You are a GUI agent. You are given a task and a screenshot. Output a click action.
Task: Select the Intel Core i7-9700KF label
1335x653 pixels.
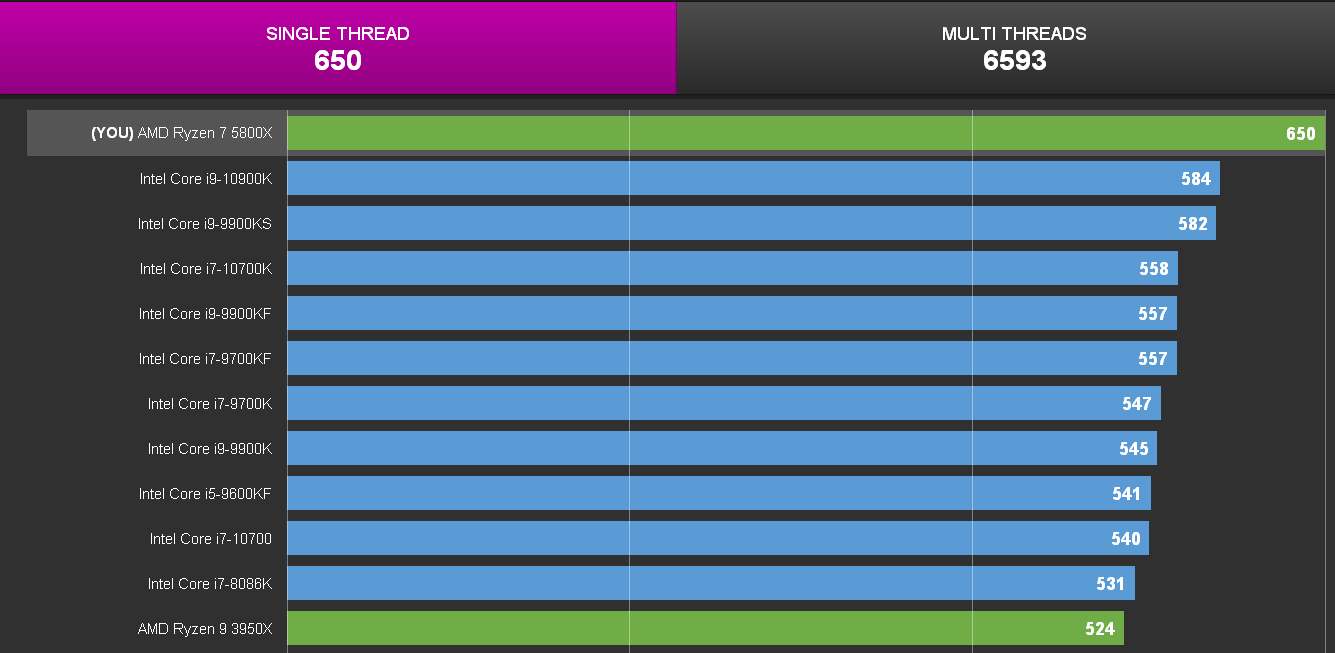[205, 358]
